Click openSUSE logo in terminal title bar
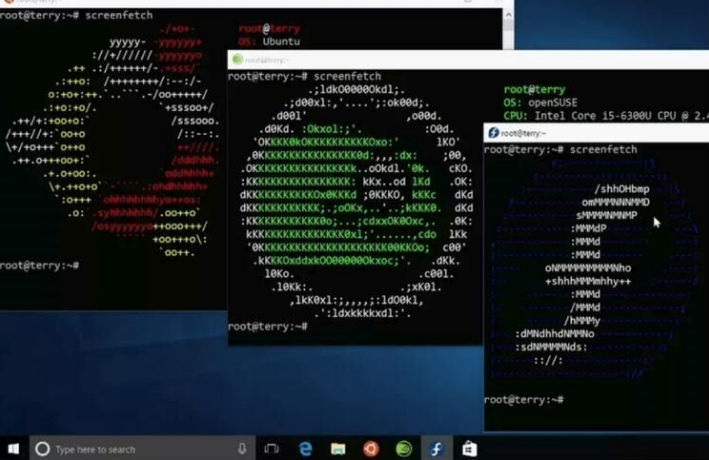Screen dimensions: 709x460 237,59
